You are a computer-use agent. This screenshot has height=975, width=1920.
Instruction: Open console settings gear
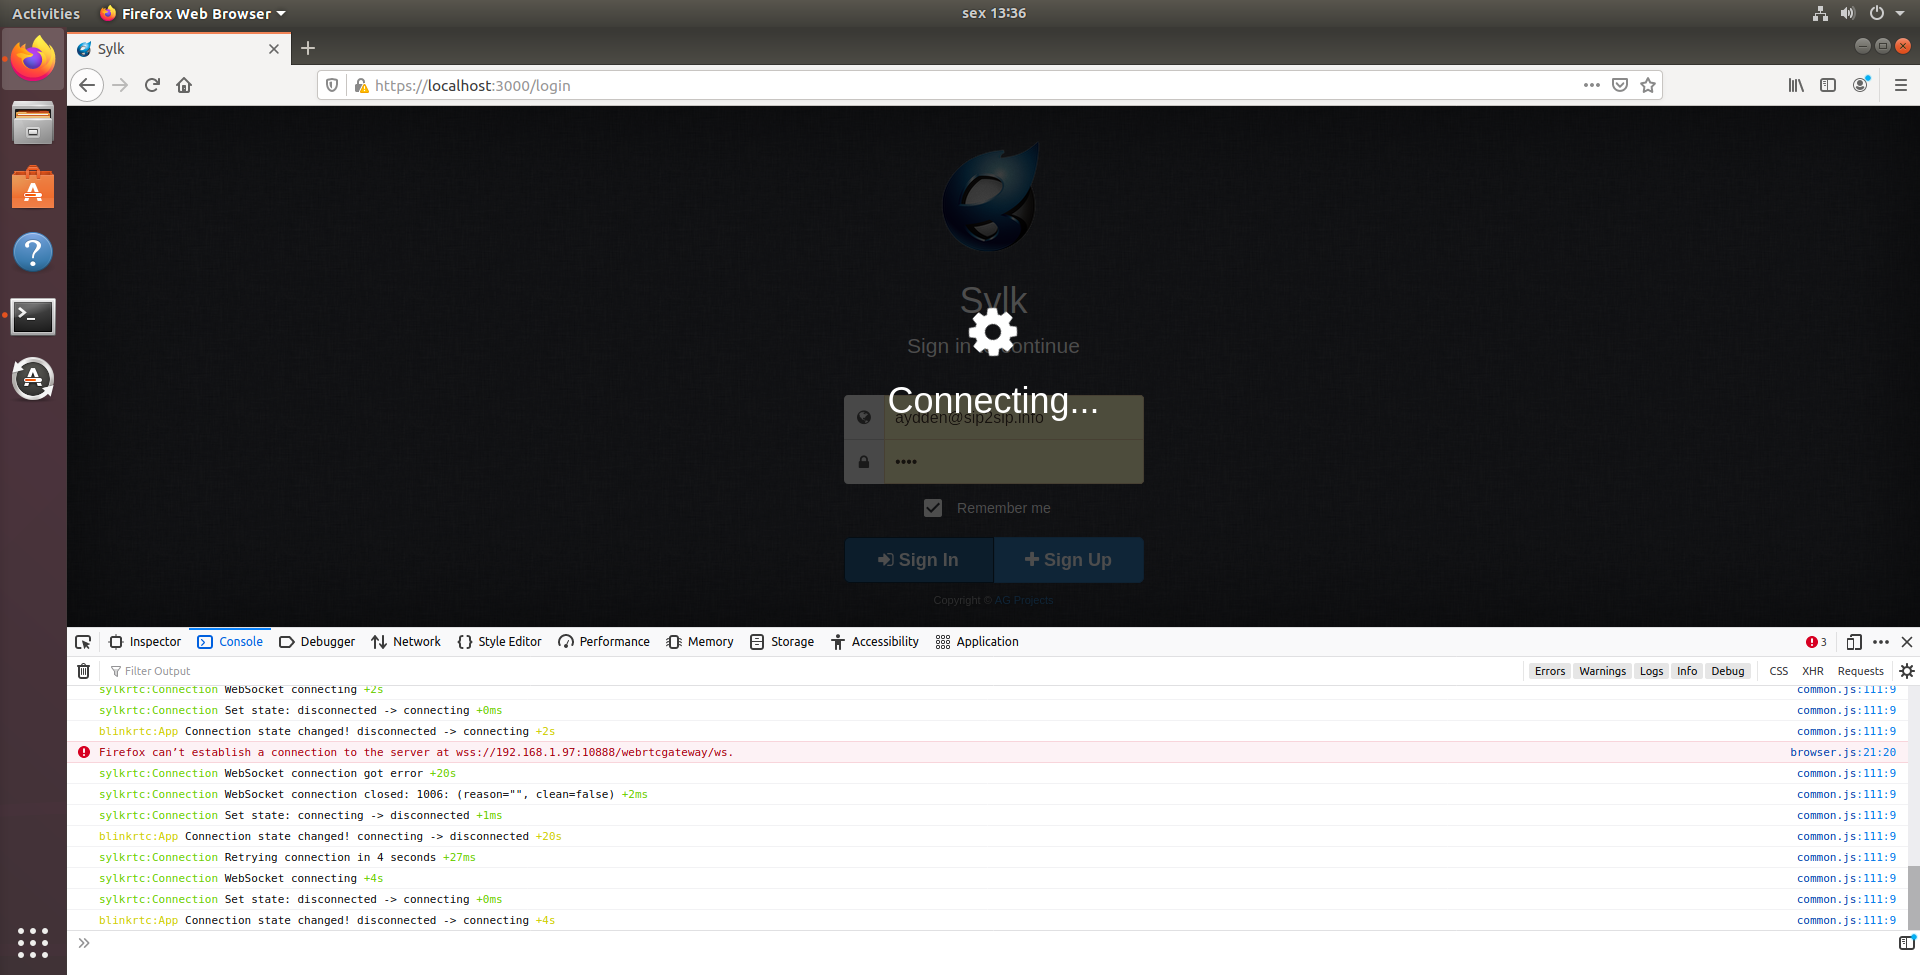tap(1907, 671)
